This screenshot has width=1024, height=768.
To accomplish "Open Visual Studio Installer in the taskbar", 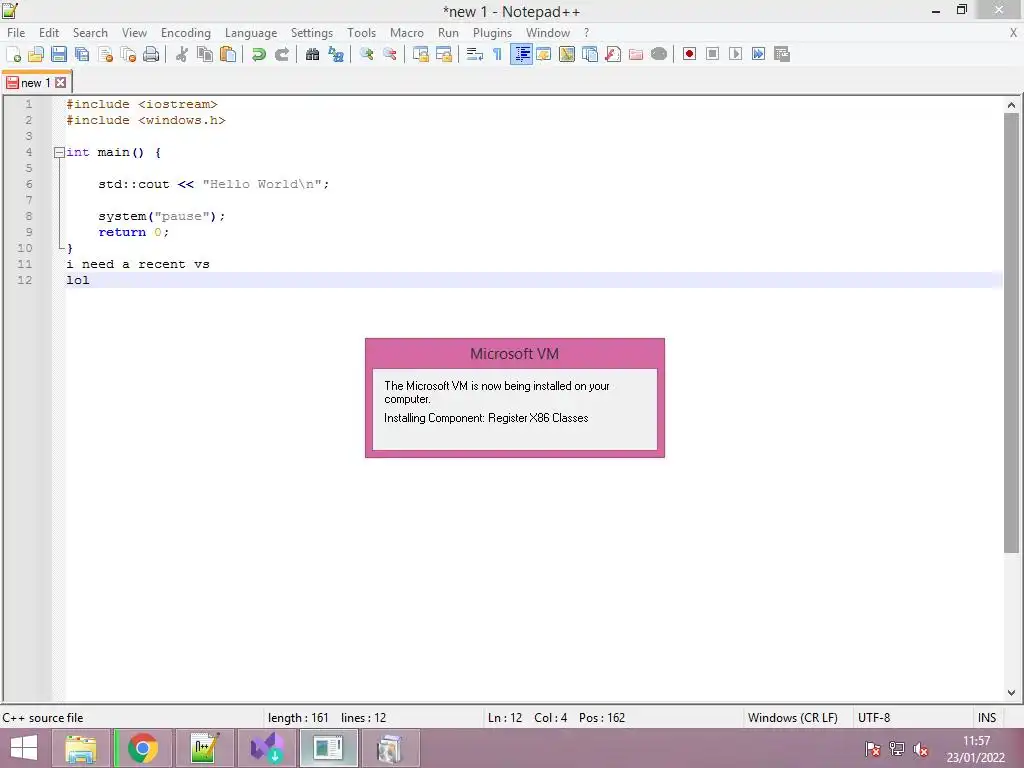I will (266, 748).
